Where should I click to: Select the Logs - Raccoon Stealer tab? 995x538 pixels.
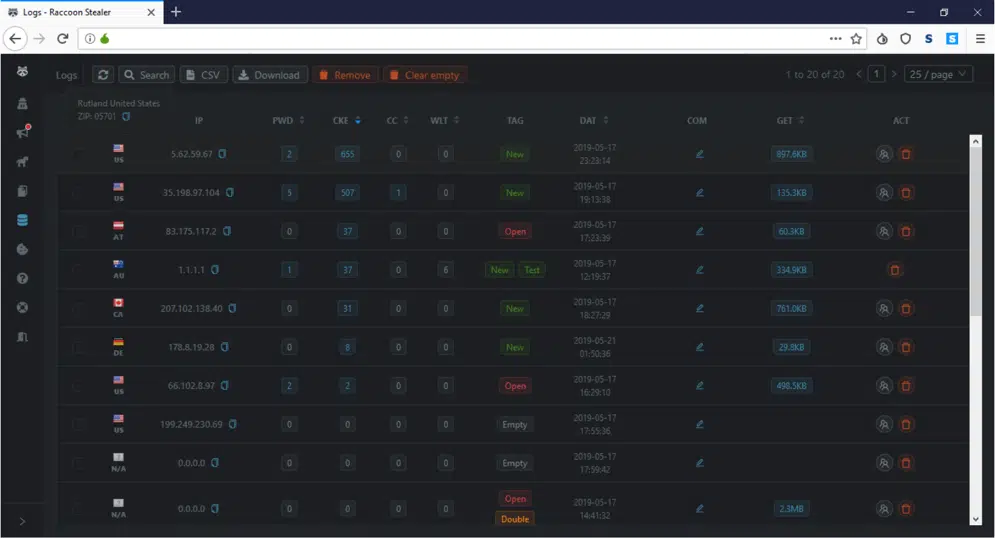pos(81,12)
